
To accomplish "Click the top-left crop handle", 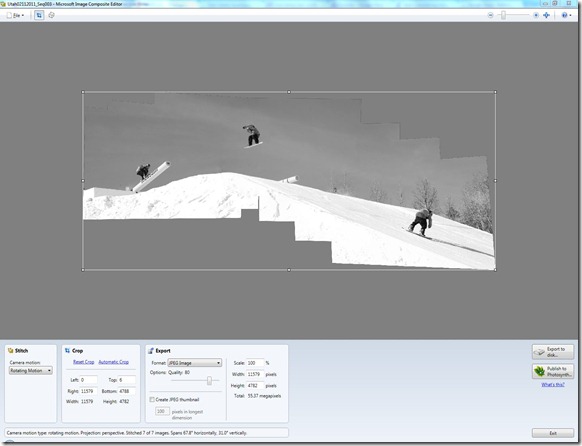I will 83,92.
